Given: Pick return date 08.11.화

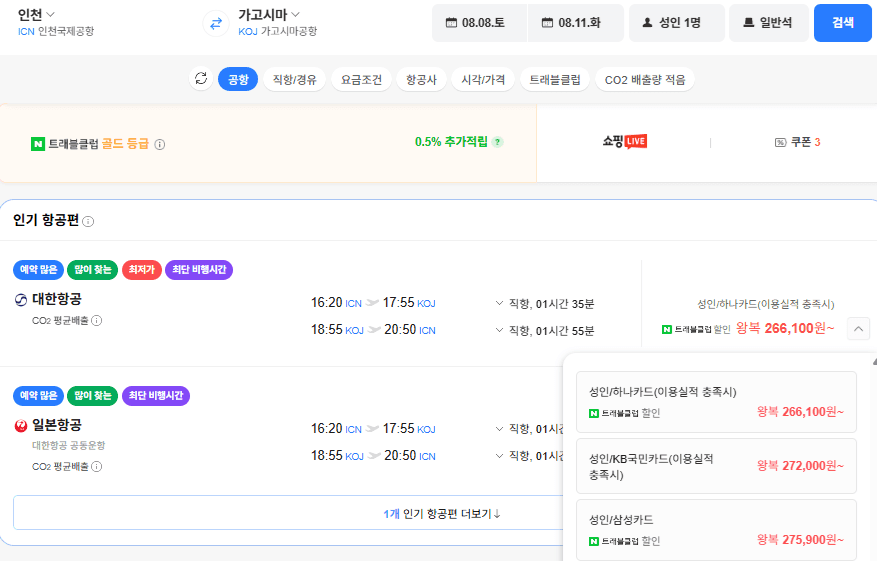Looking at the screenshot, I should click(576, 23).
